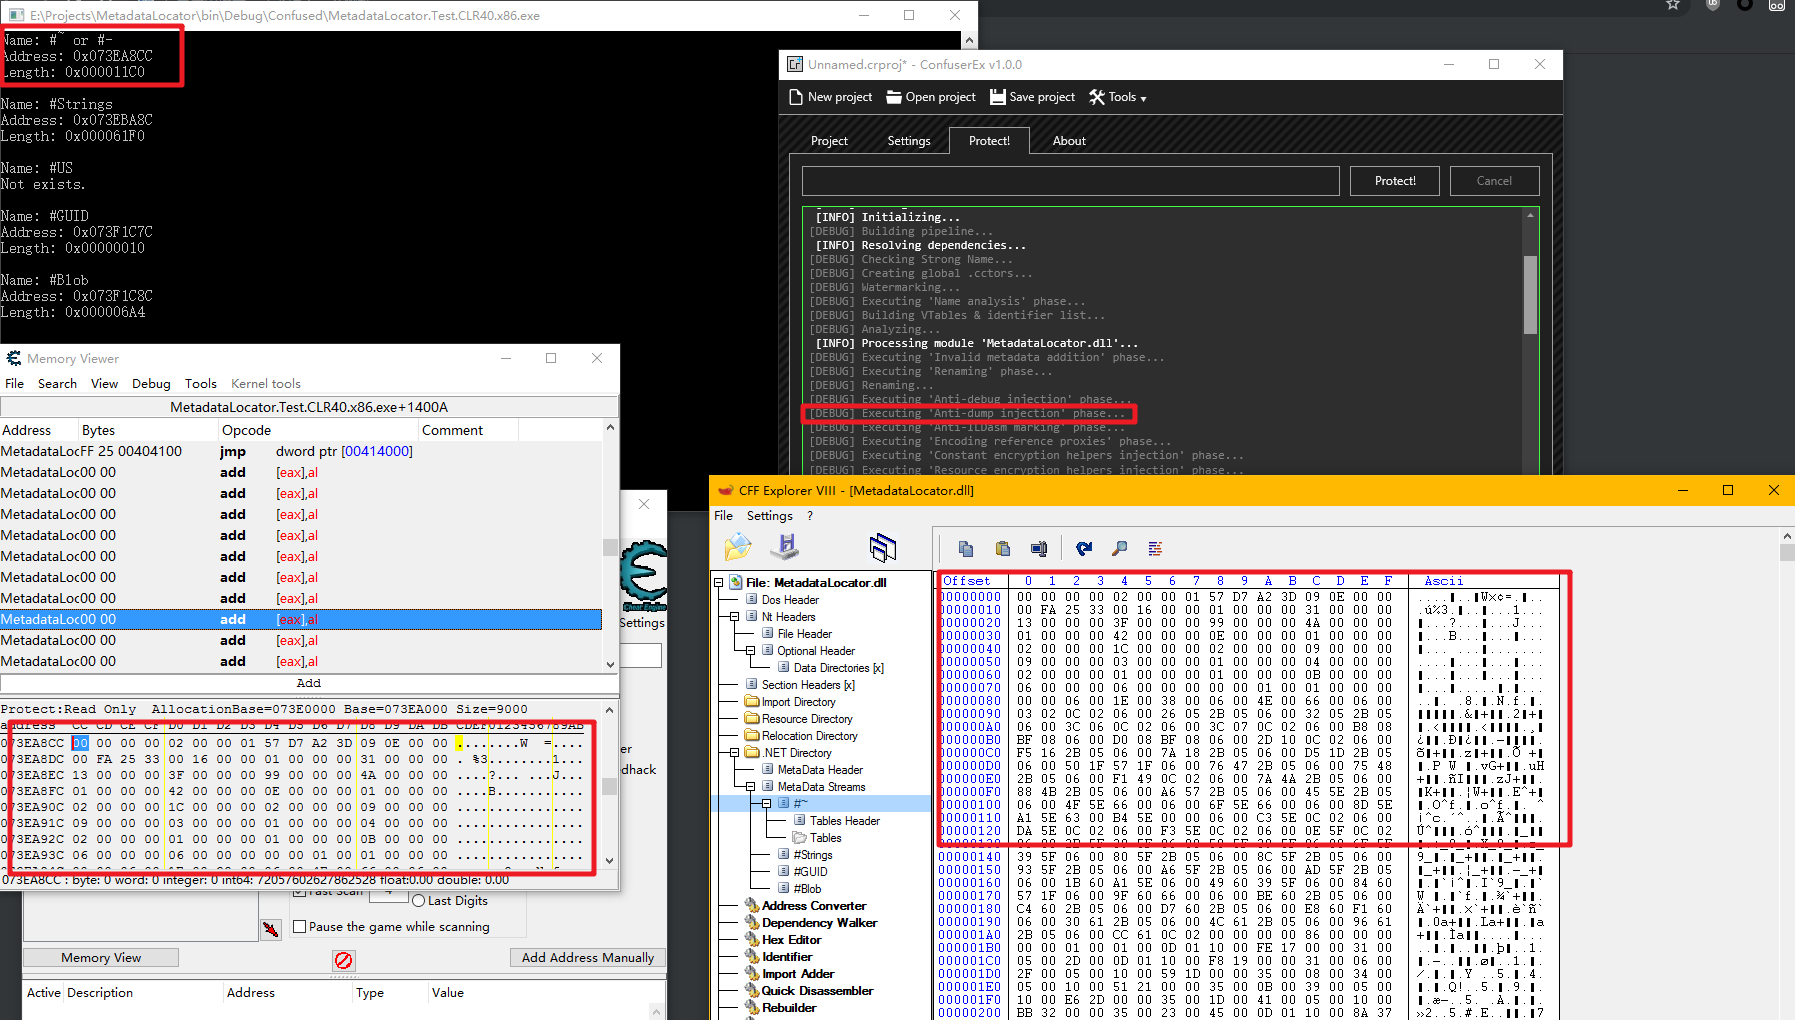Click the Quick Disassembler tool icon
The image size is (1795, 1020).
[x=751, y=991]
